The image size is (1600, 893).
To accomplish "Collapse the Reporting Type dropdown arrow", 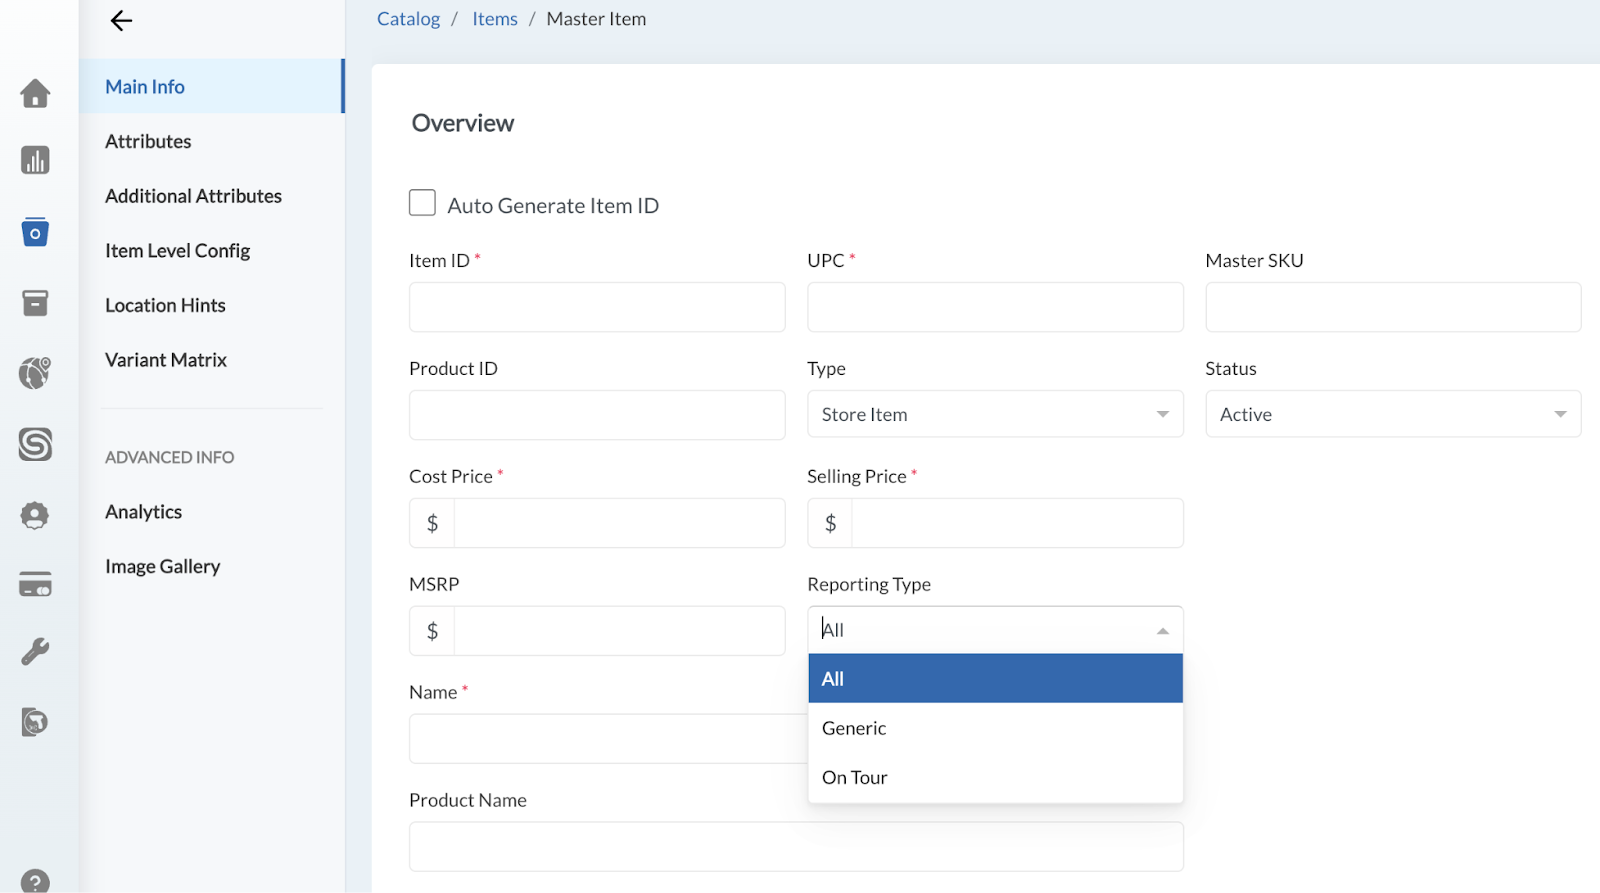I will [x=1162, y=631].
